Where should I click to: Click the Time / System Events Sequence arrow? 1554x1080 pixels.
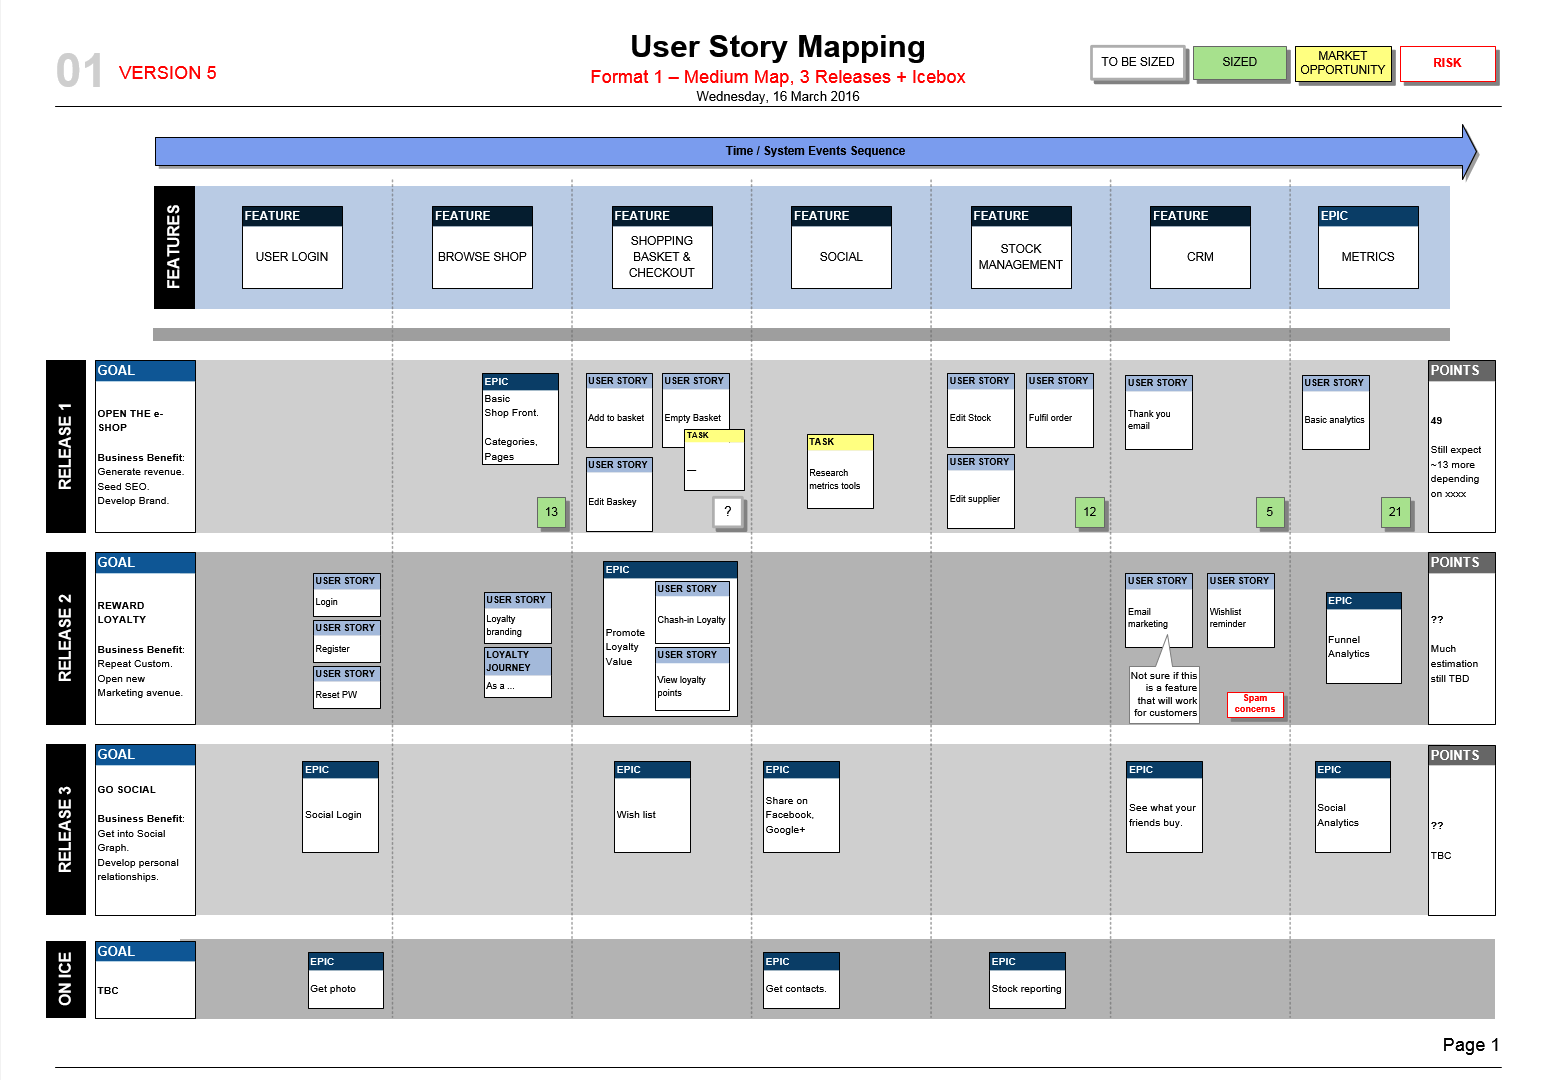815,151
